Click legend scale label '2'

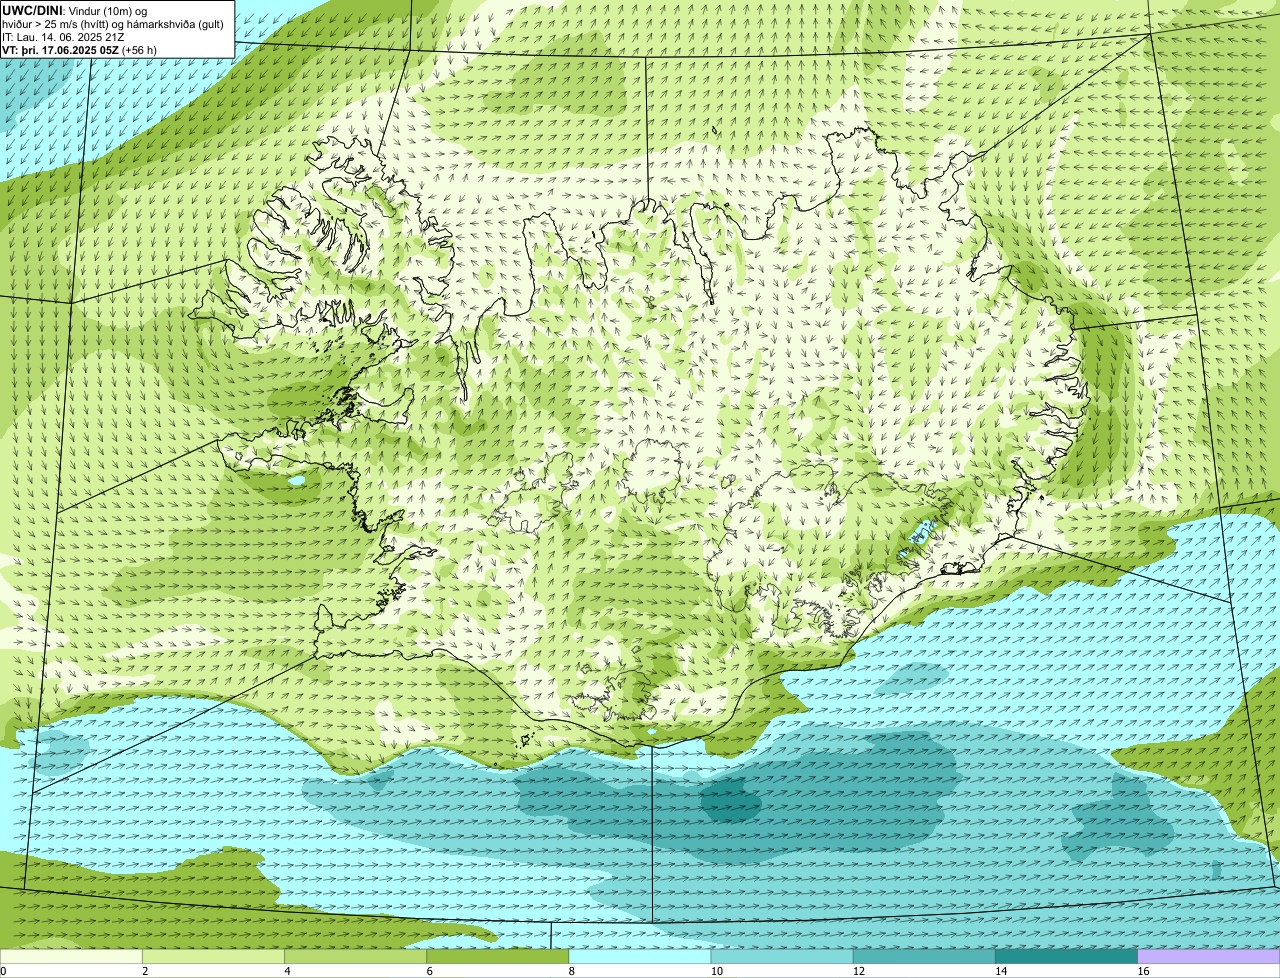coord(145,971)
